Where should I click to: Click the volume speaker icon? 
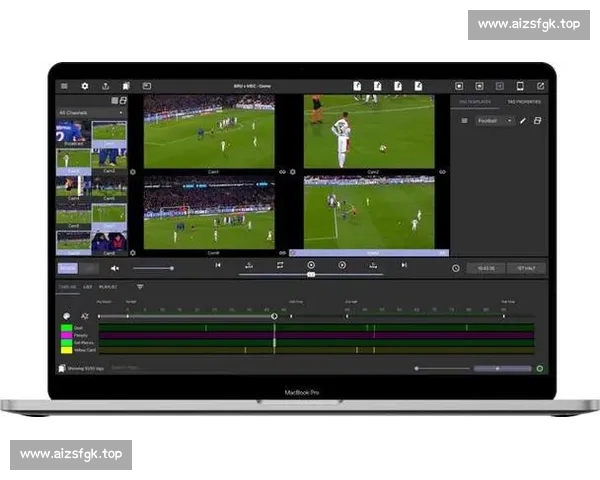tap(114, 268)
